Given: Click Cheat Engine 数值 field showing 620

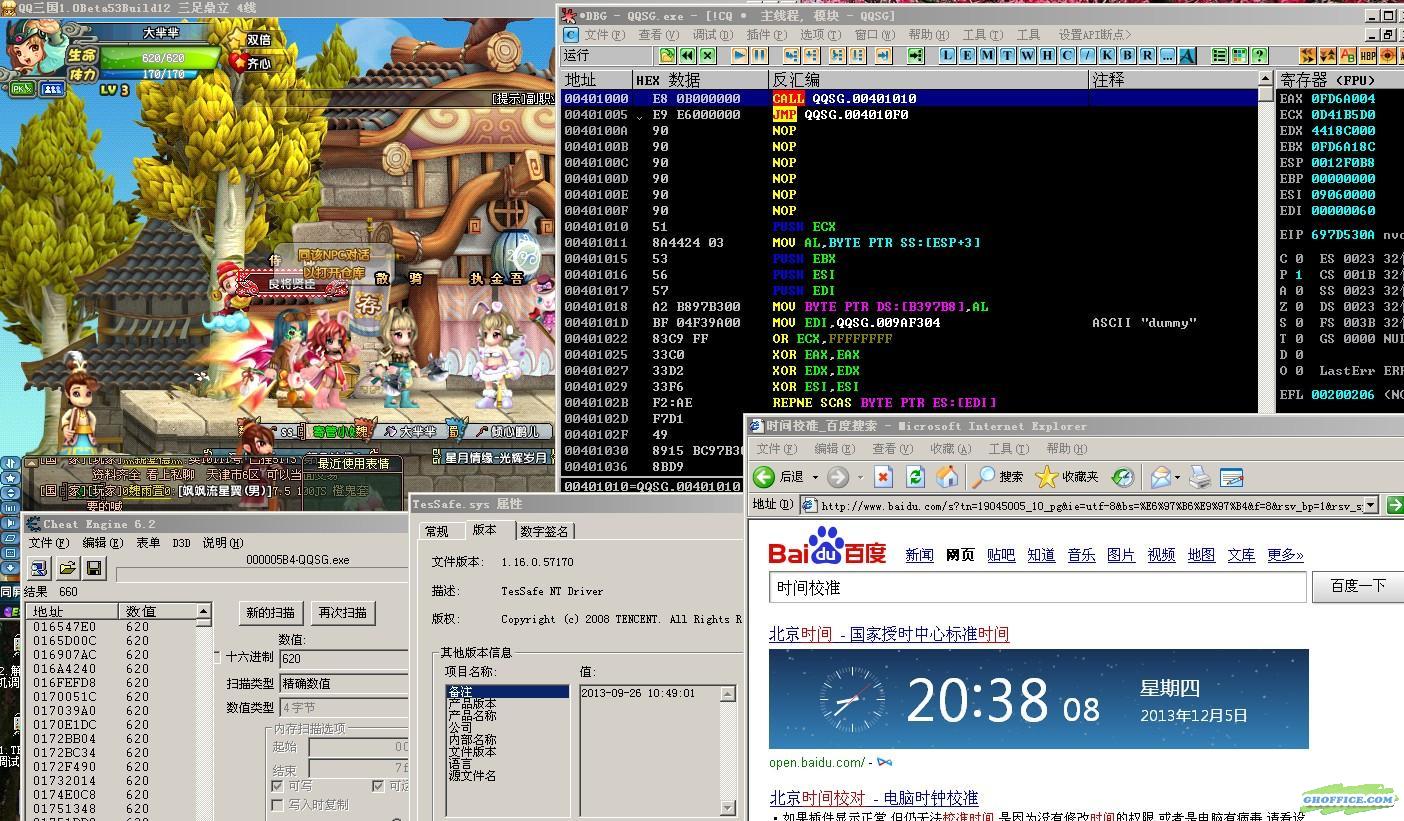Looking at the screenshot, I should pos(343,658).
